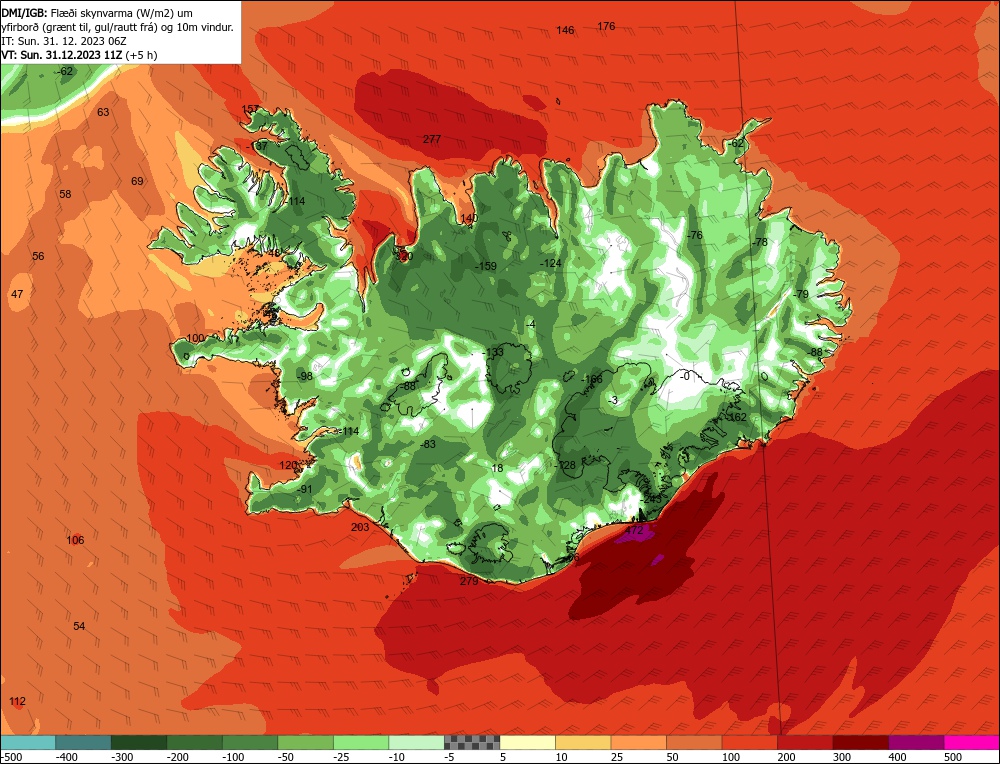Click the red legend swatch between 200 and 300
The image size is (1000, 764).
805,742
